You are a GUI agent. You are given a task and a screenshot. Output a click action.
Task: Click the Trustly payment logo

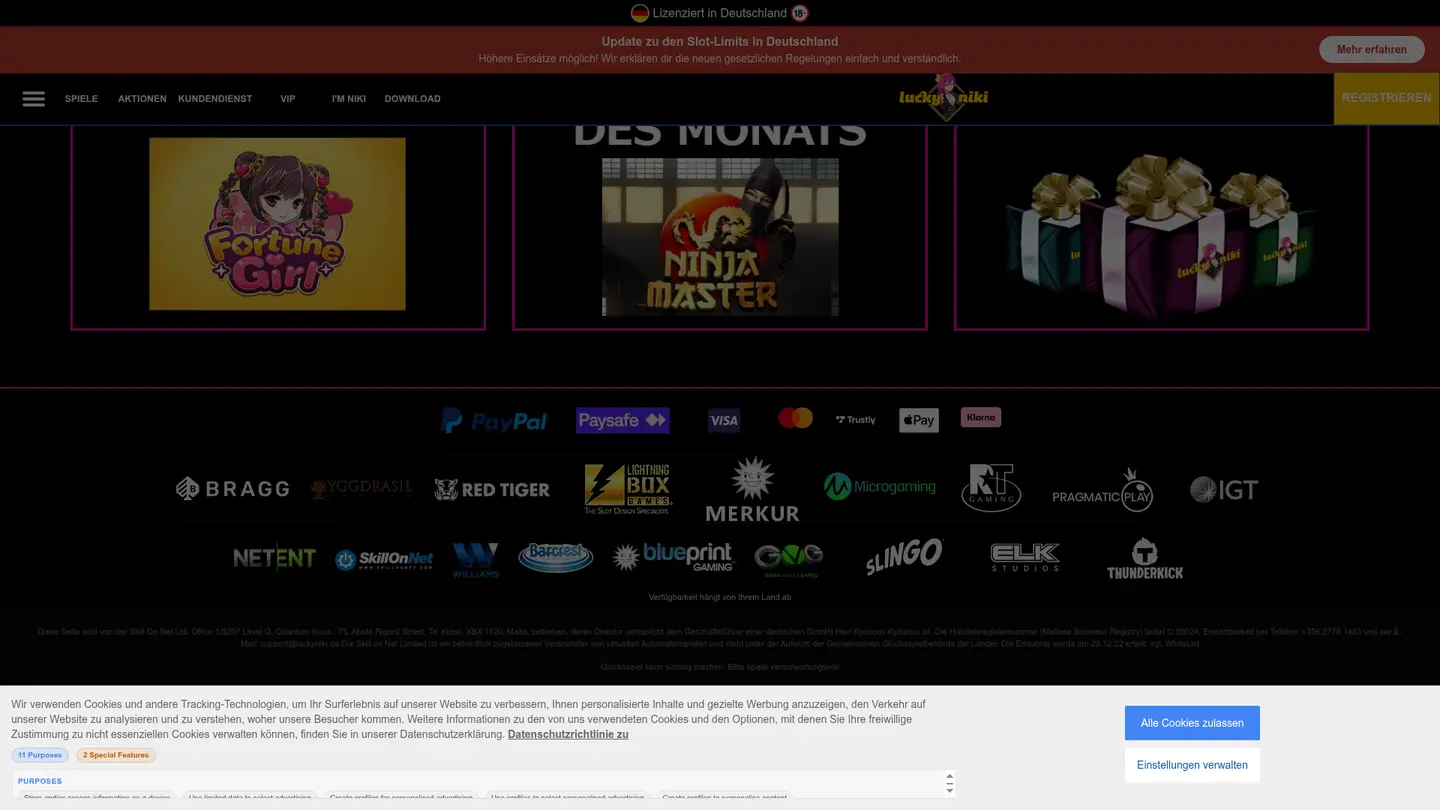855,420
